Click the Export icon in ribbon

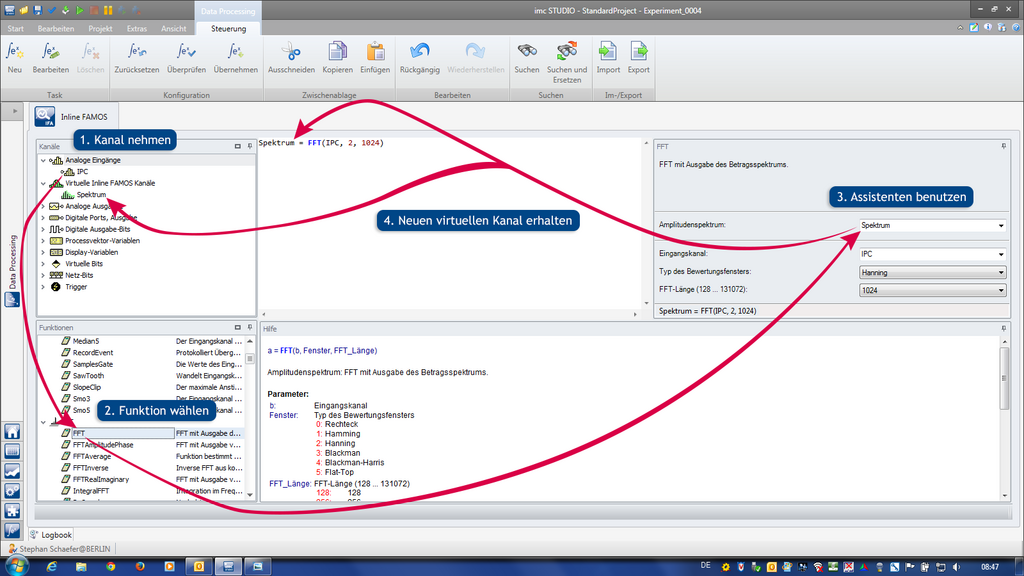[638, 52]
